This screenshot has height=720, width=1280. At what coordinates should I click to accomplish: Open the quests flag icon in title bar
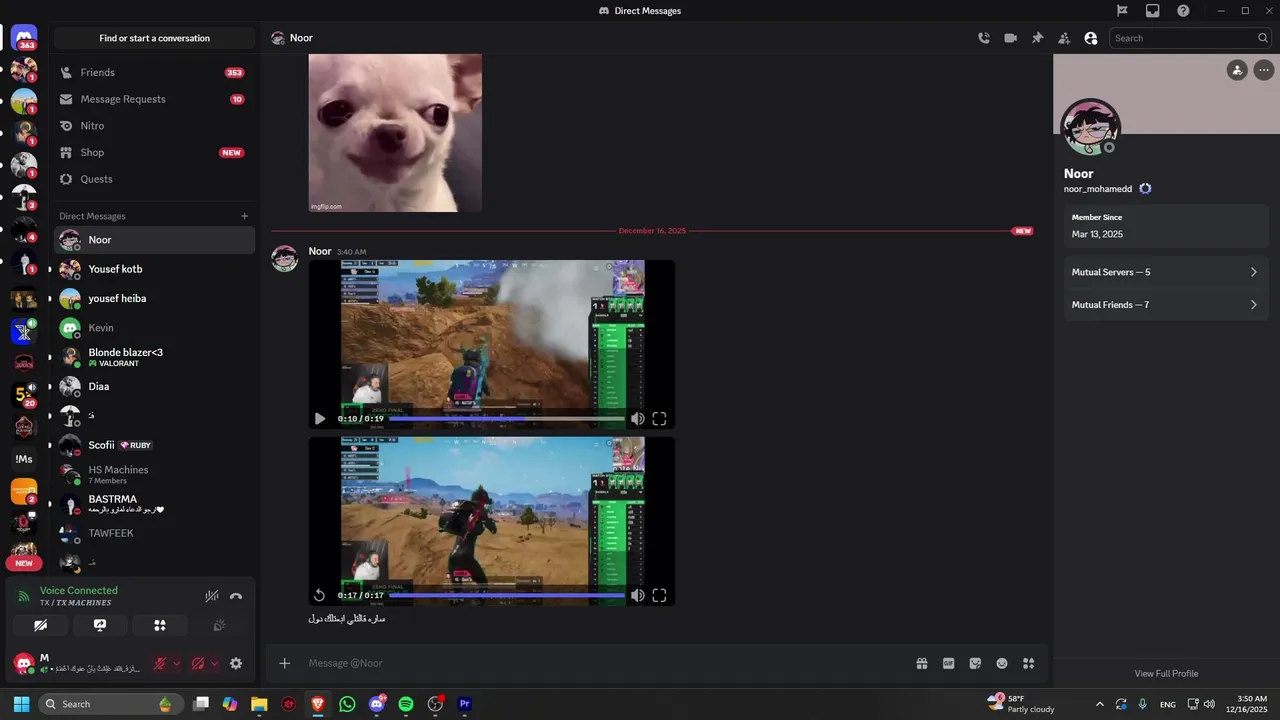1123,11
